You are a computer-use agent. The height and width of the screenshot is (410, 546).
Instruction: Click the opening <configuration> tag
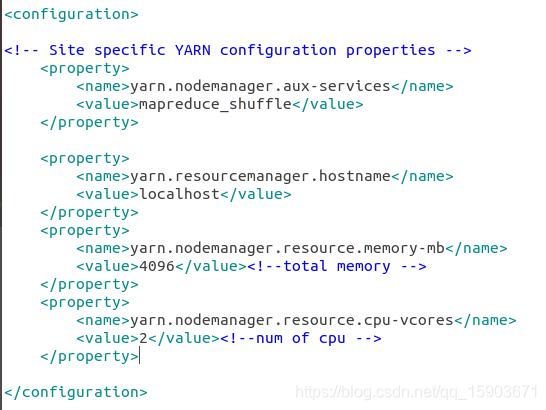point(71,15)
